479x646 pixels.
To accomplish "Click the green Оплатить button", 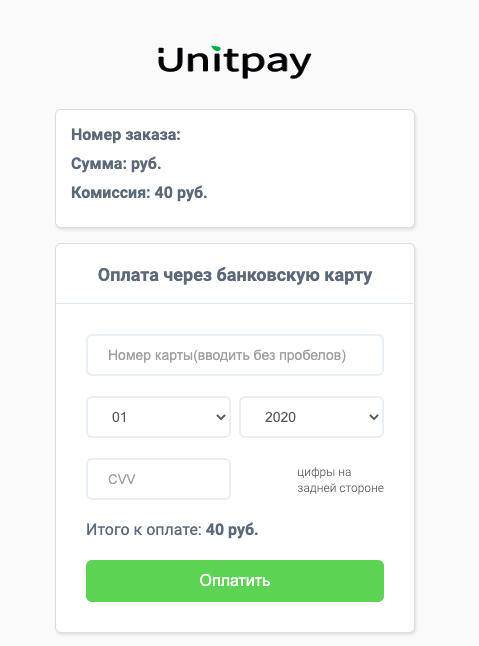I will click(235, 581).
